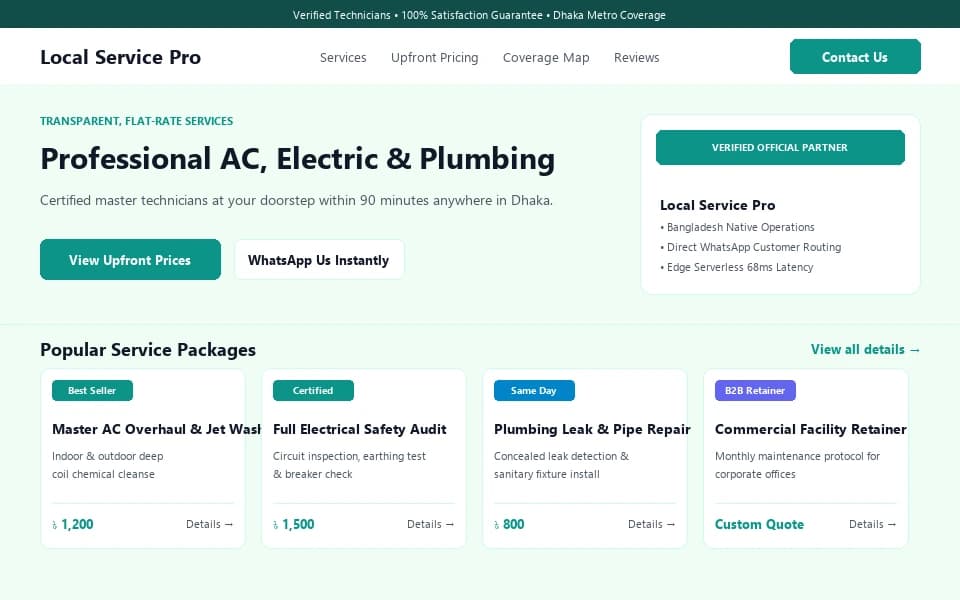Screen dimensions: 960x600
Task: Click View Upfront Prices button
Action: [130, 260]
